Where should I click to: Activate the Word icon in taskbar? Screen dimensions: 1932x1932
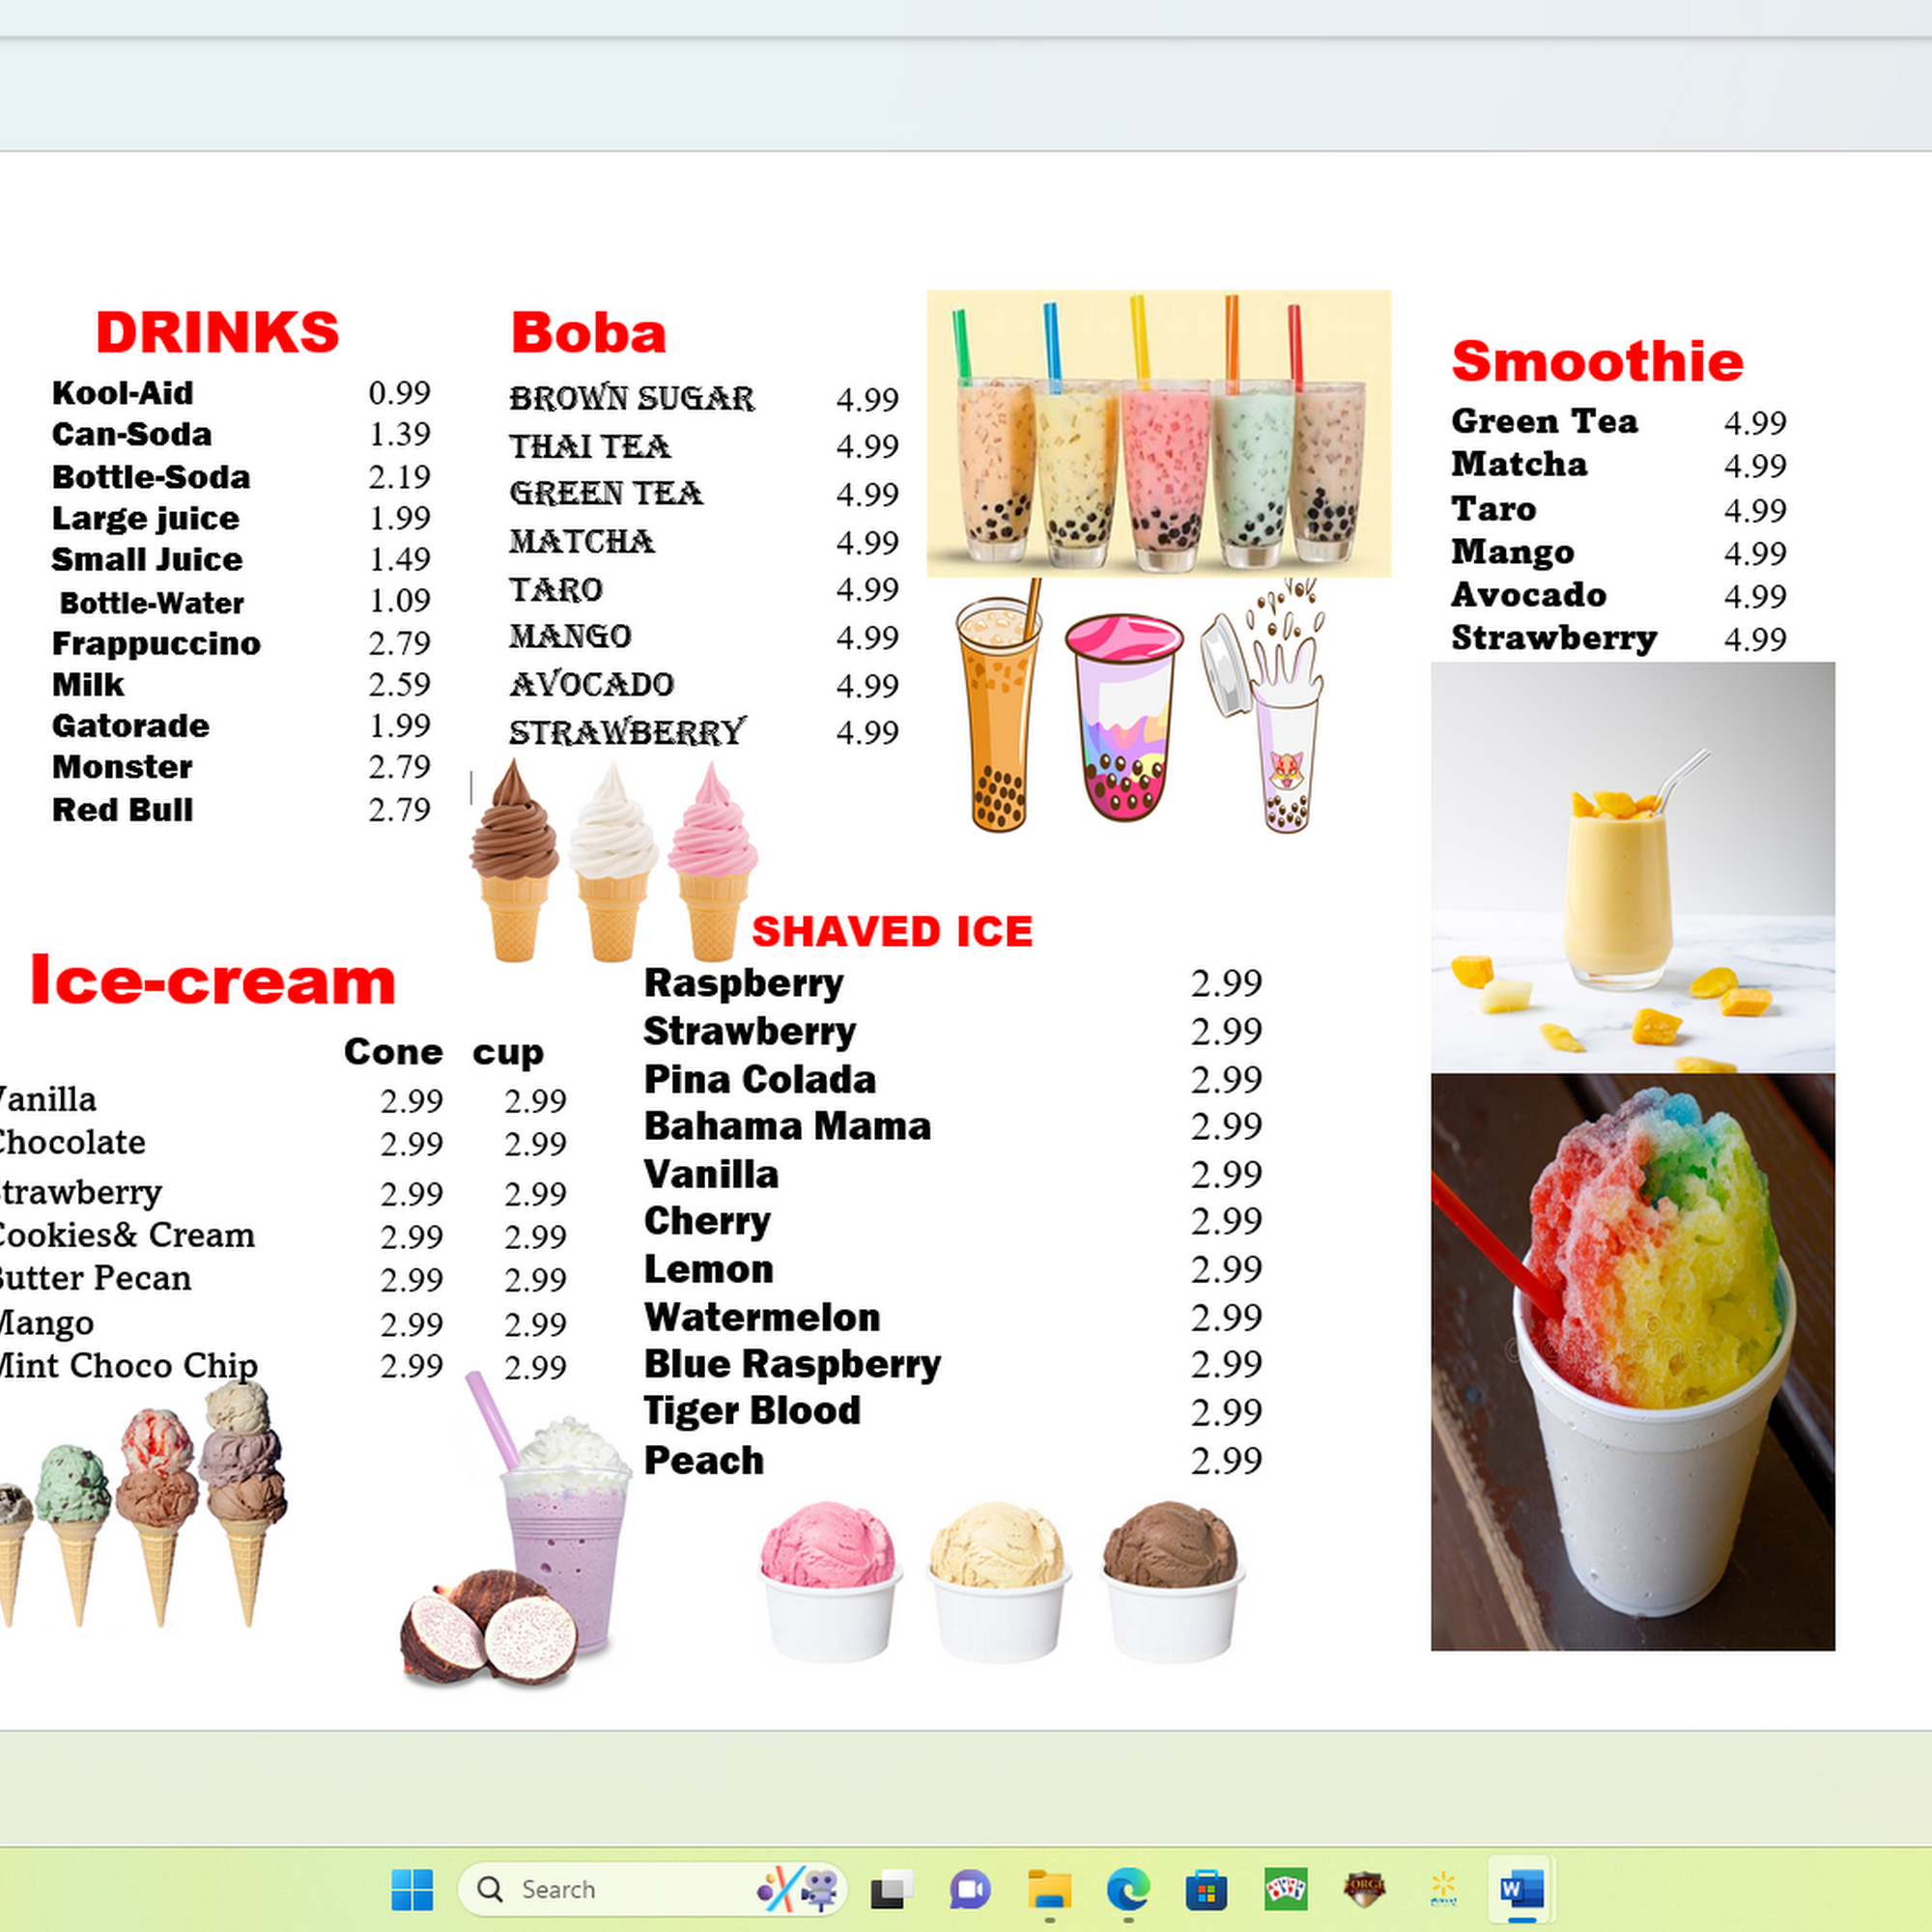pyautogui.click(x=1521, y=1889)
